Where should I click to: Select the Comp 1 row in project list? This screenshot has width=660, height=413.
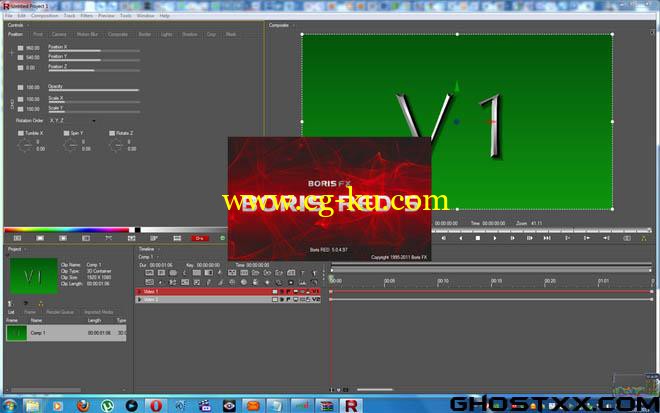pos(66,333)
